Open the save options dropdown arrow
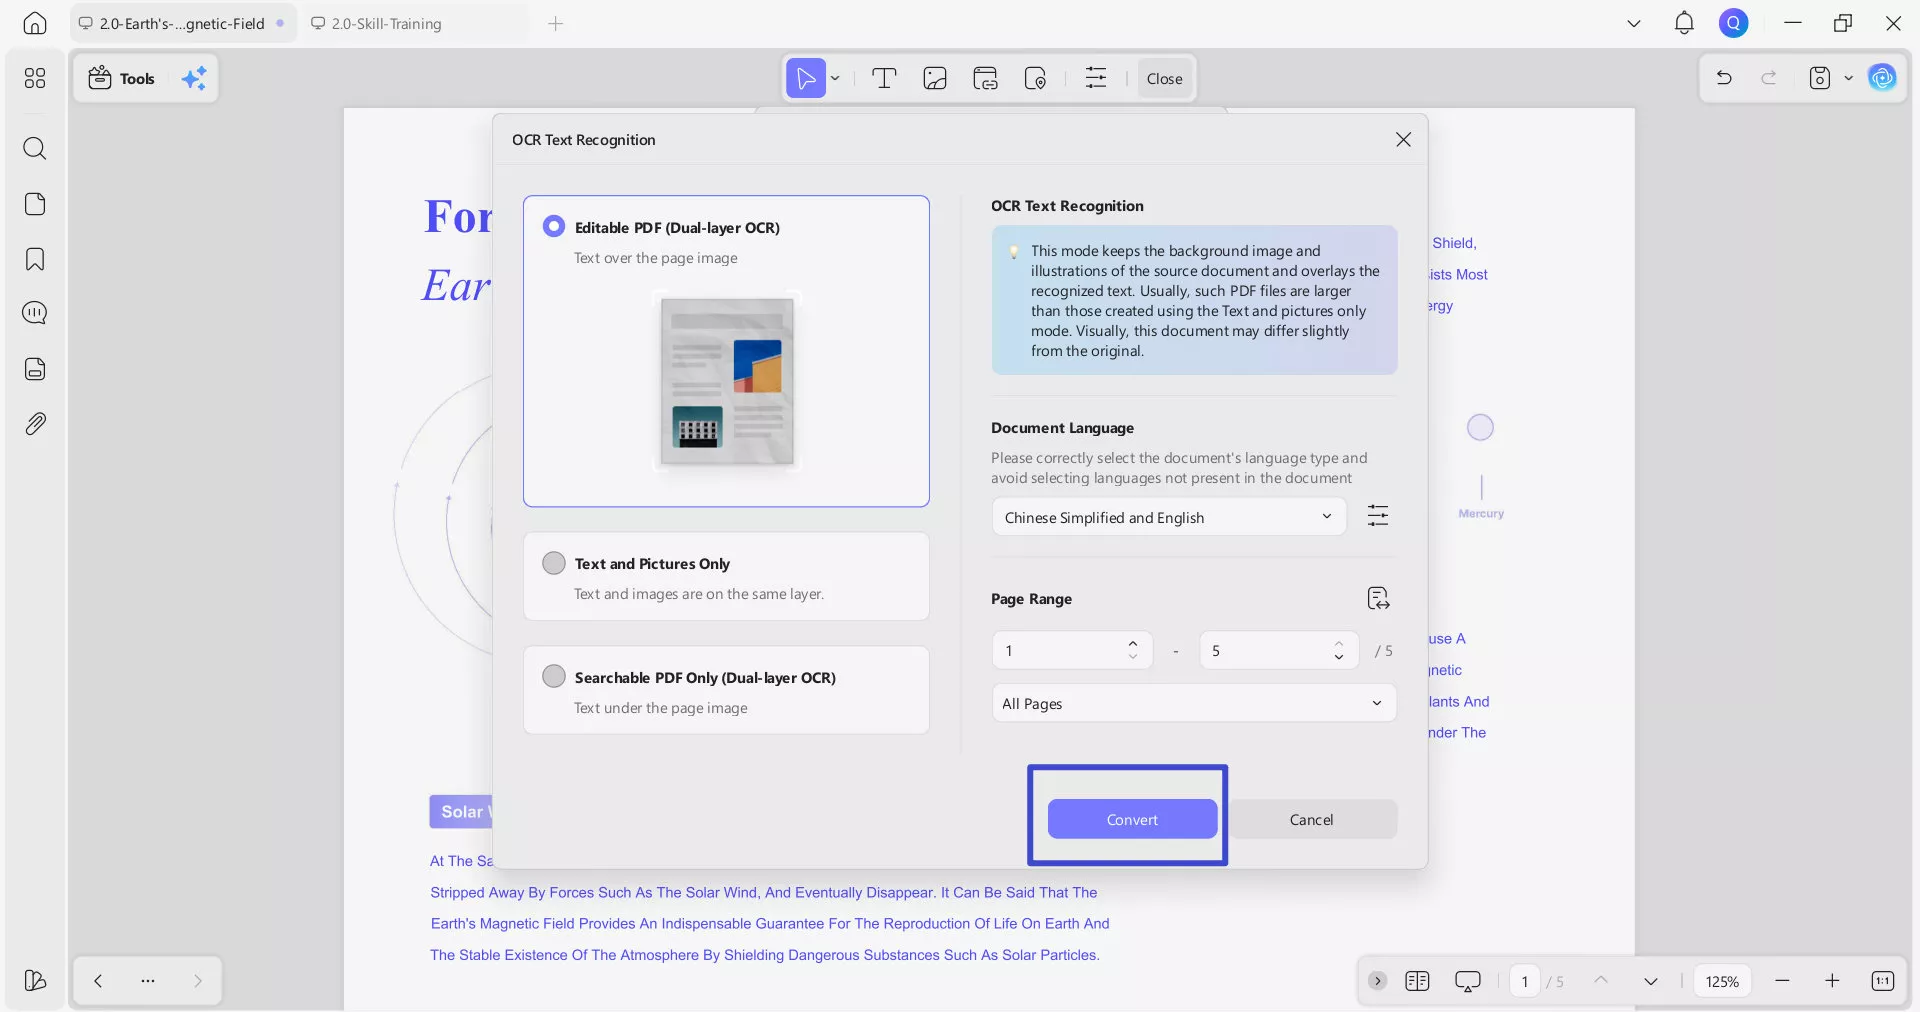Viewport: 1920px width, 1012px height. point(1848,78)
